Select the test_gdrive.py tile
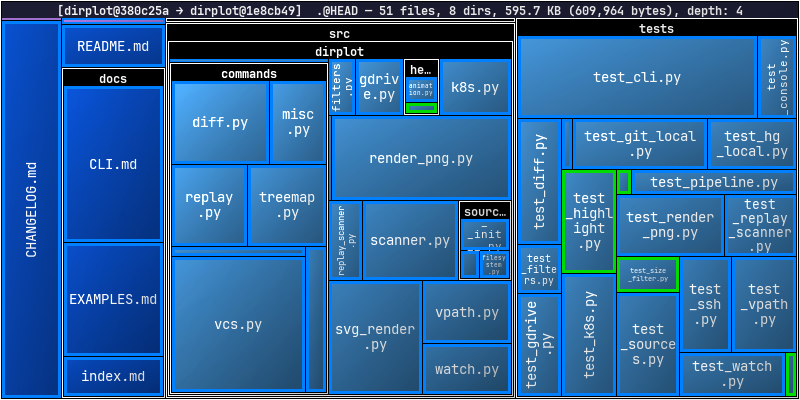800x400 pixels. 539,344
